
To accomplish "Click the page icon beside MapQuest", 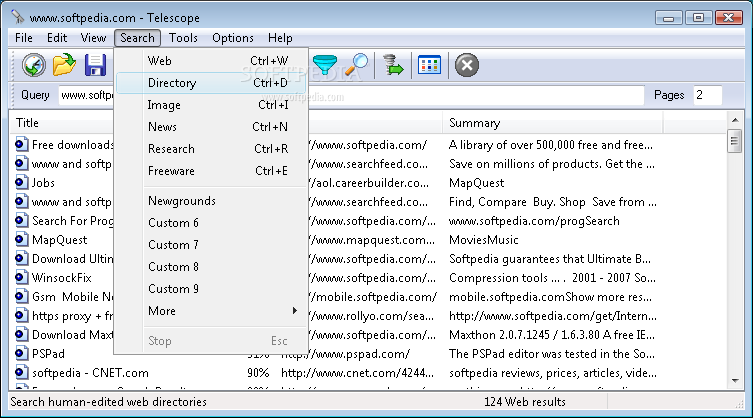I will coord(21,239).
